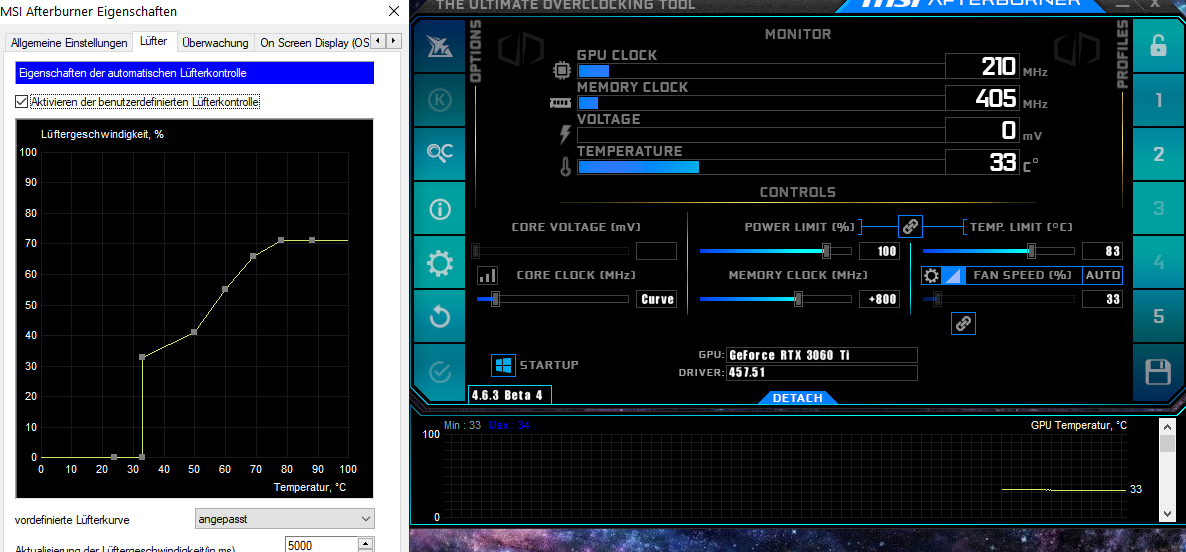
Task: Click the GPU name field GeForce RTX 3060 Ti
Action: (x=821, y=355)
